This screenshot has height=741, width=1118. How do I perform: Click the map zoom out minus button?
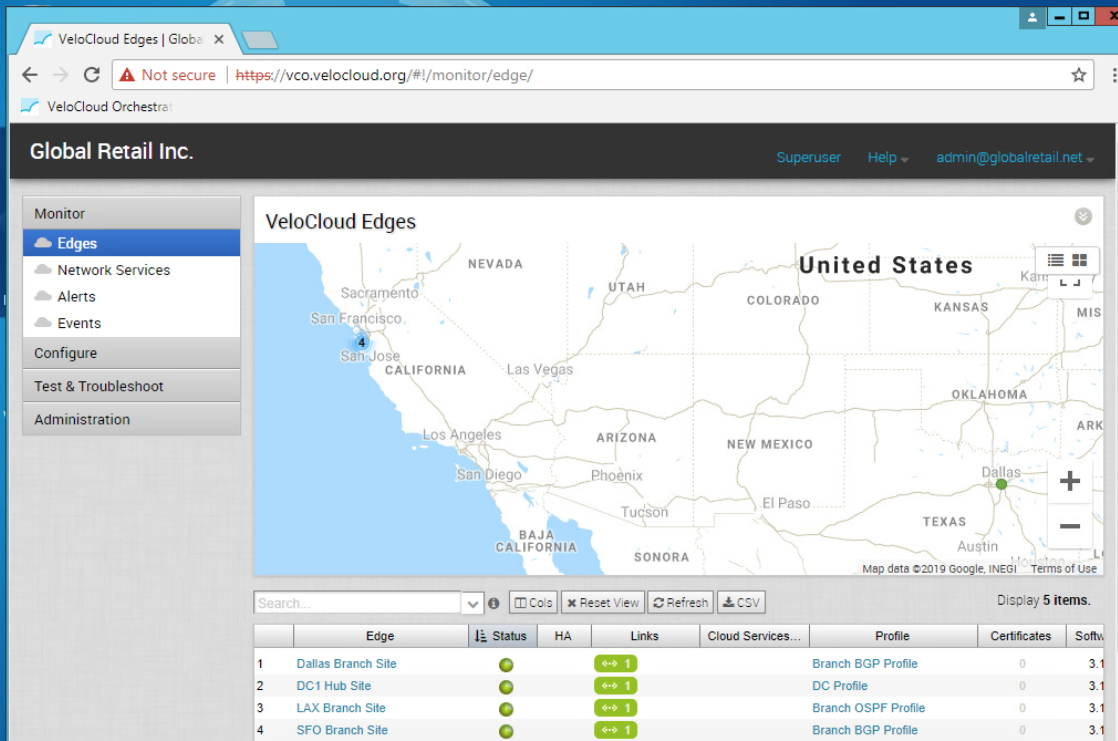coord(1069,526)
